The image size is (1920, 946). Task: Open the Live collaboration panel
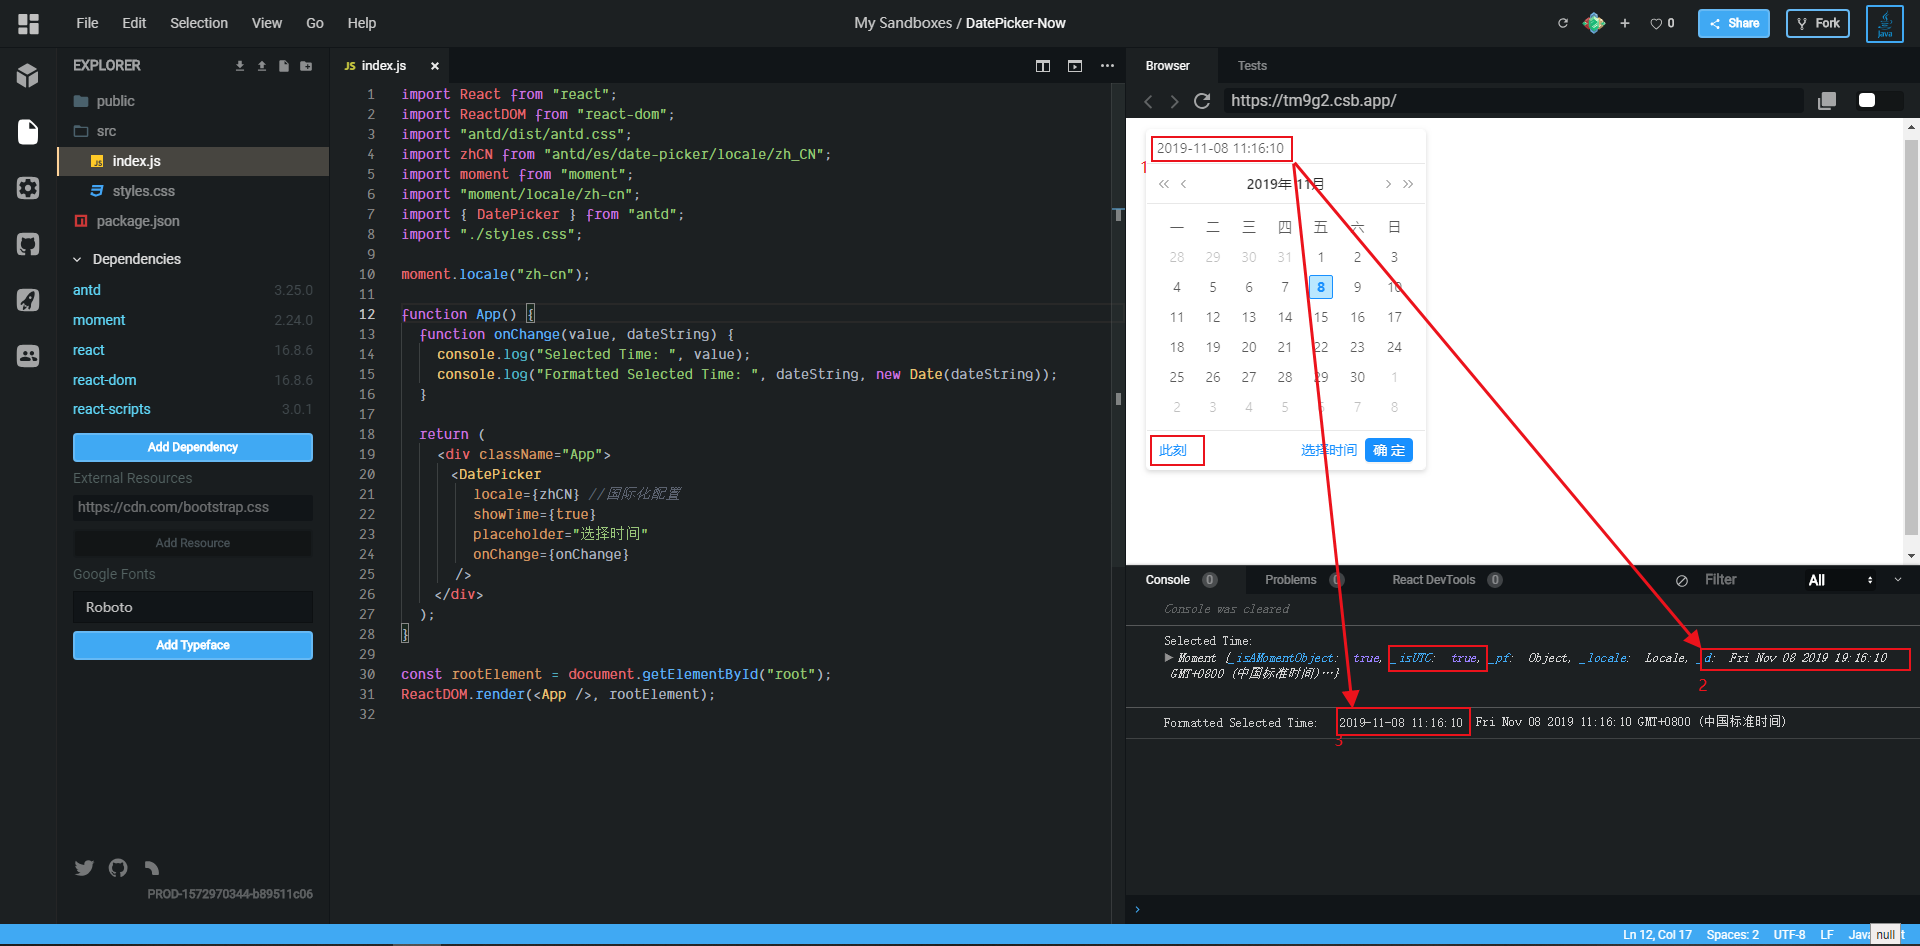pos(28,356)
